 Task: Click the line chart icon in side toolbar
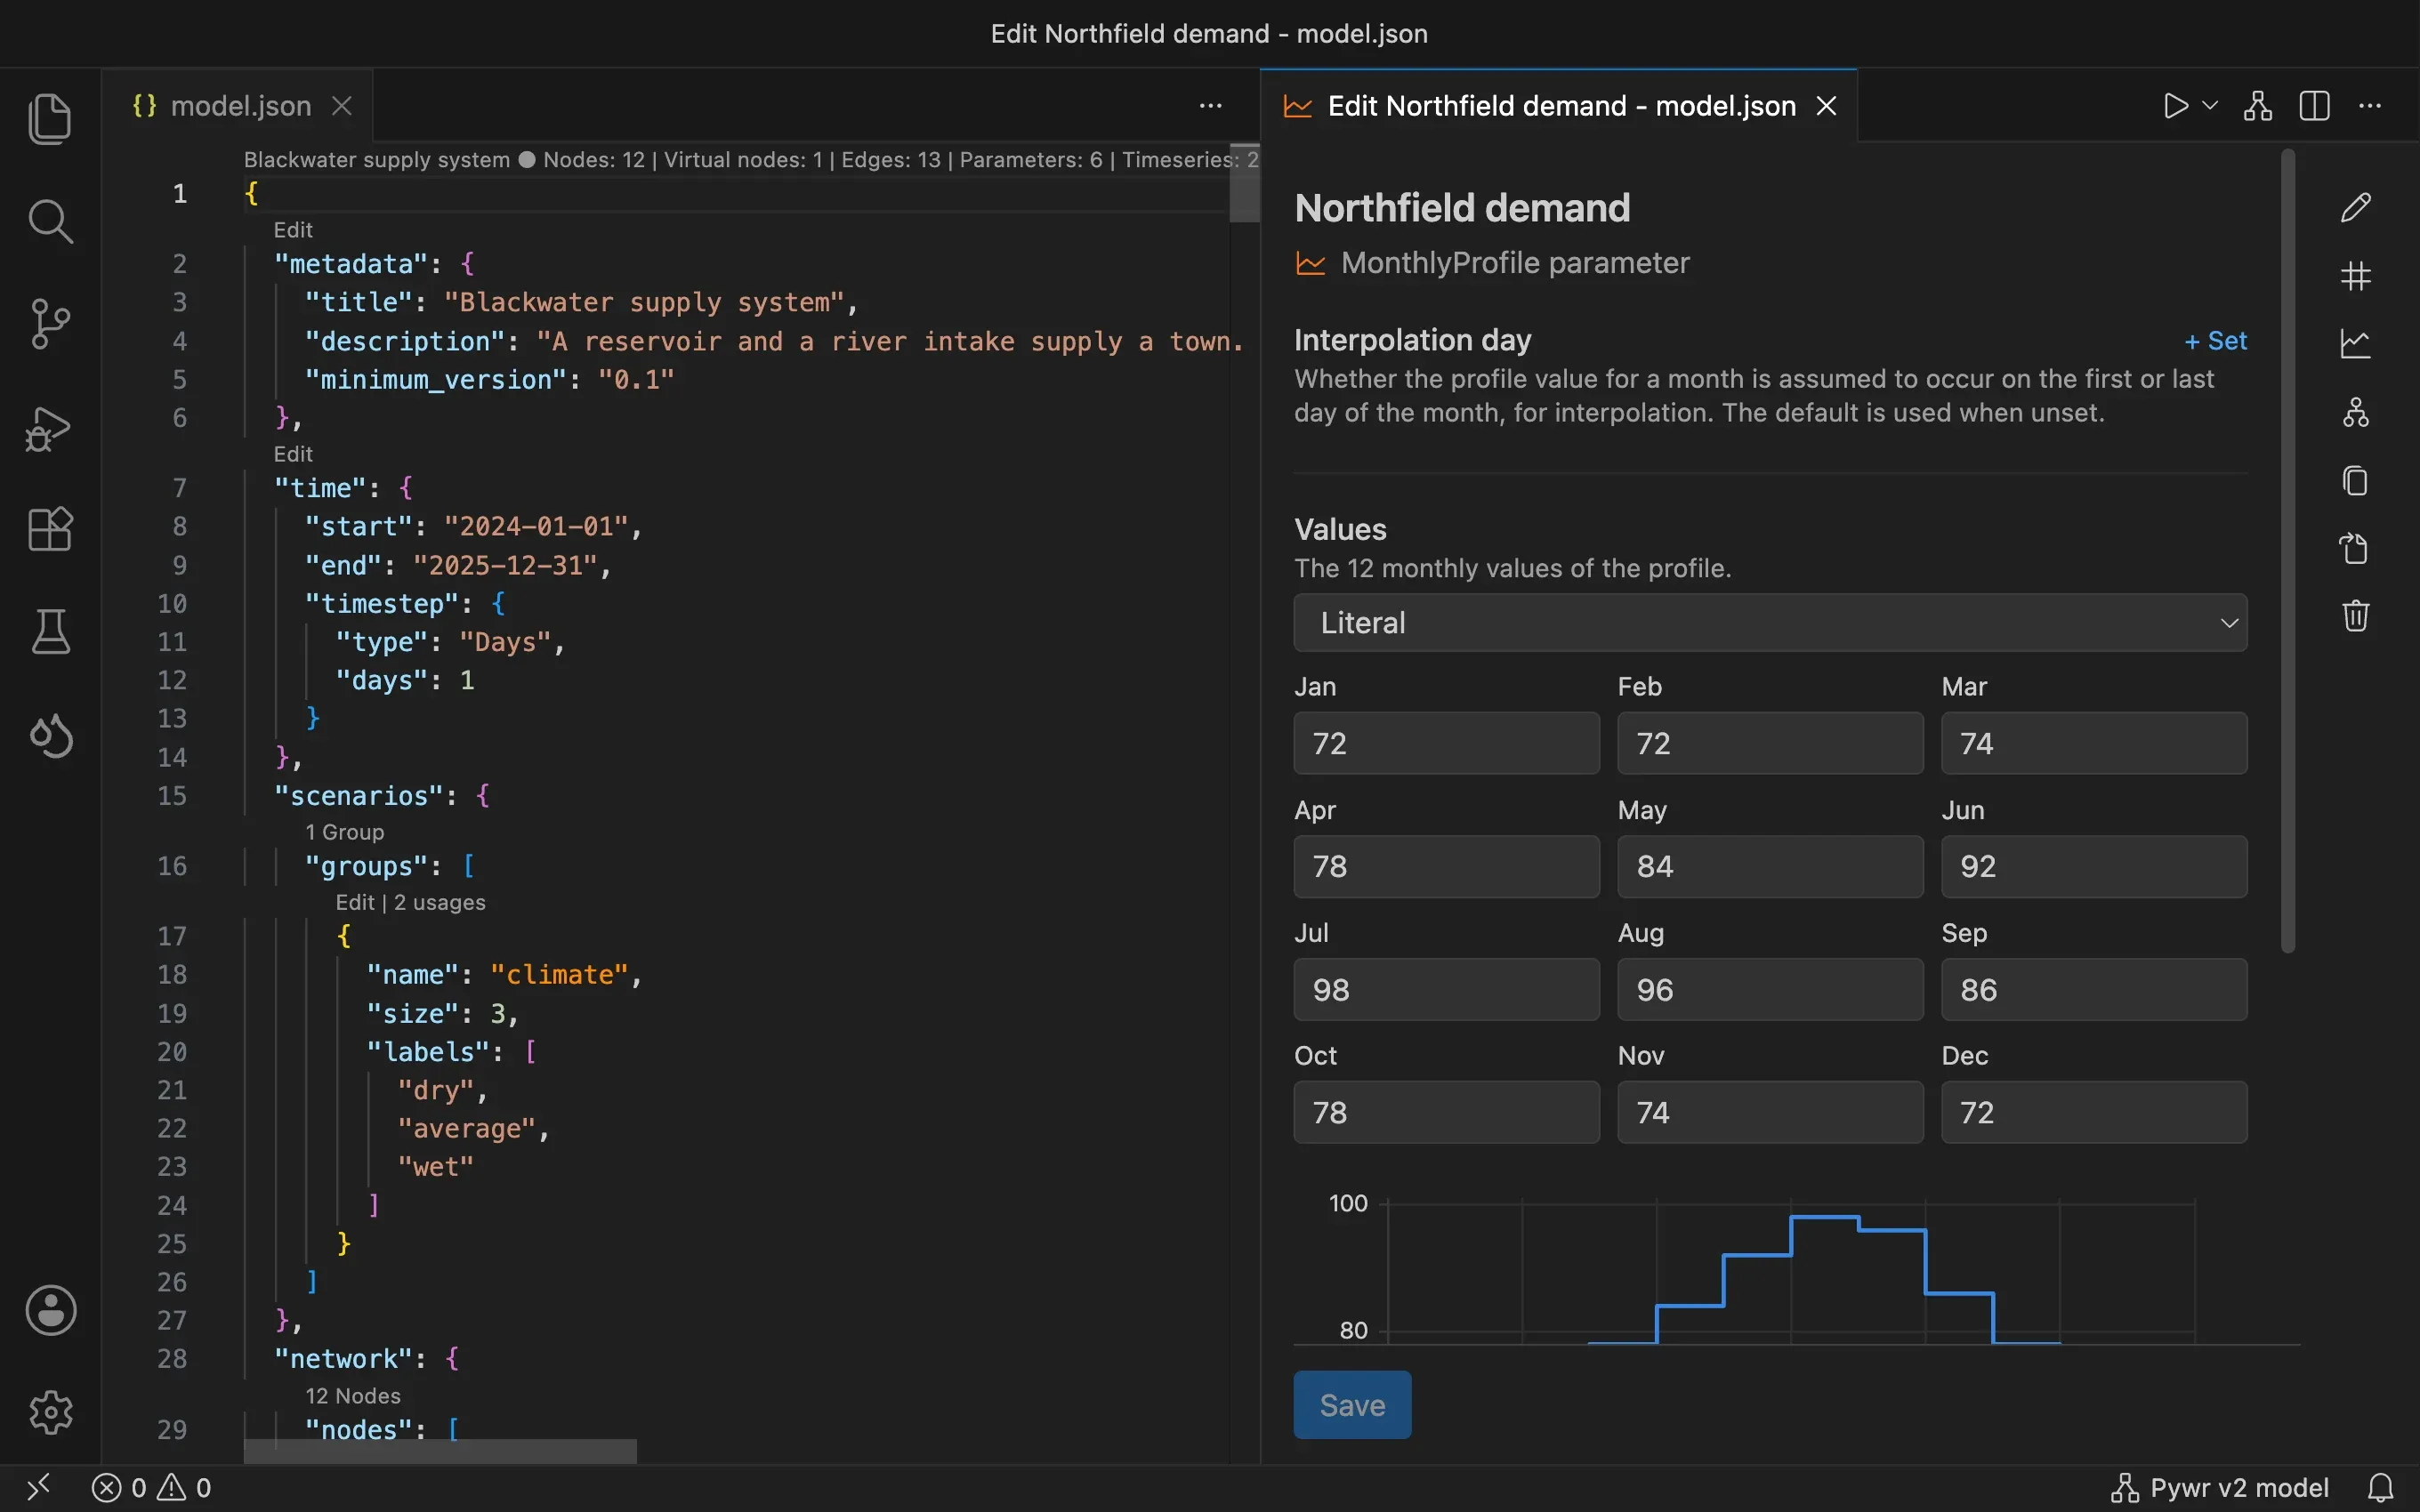[2355, 344]
